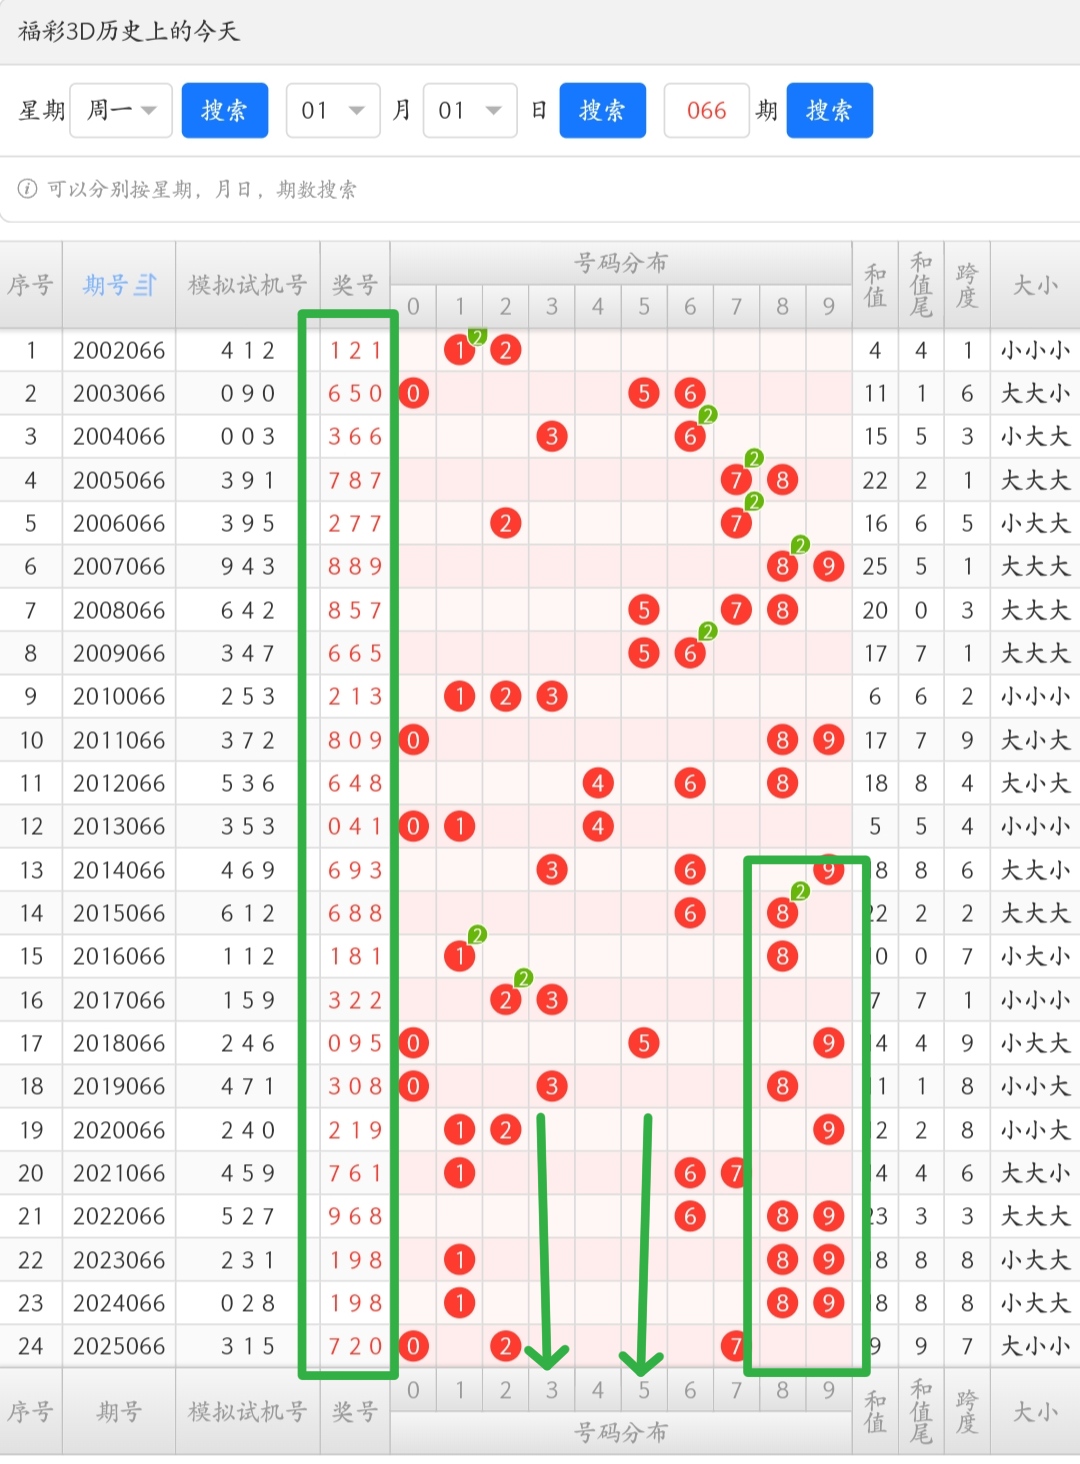Viewport: 1080px width, 1464px height.
Task: Click red ball 7 in row 2008066
Action: 736,610
